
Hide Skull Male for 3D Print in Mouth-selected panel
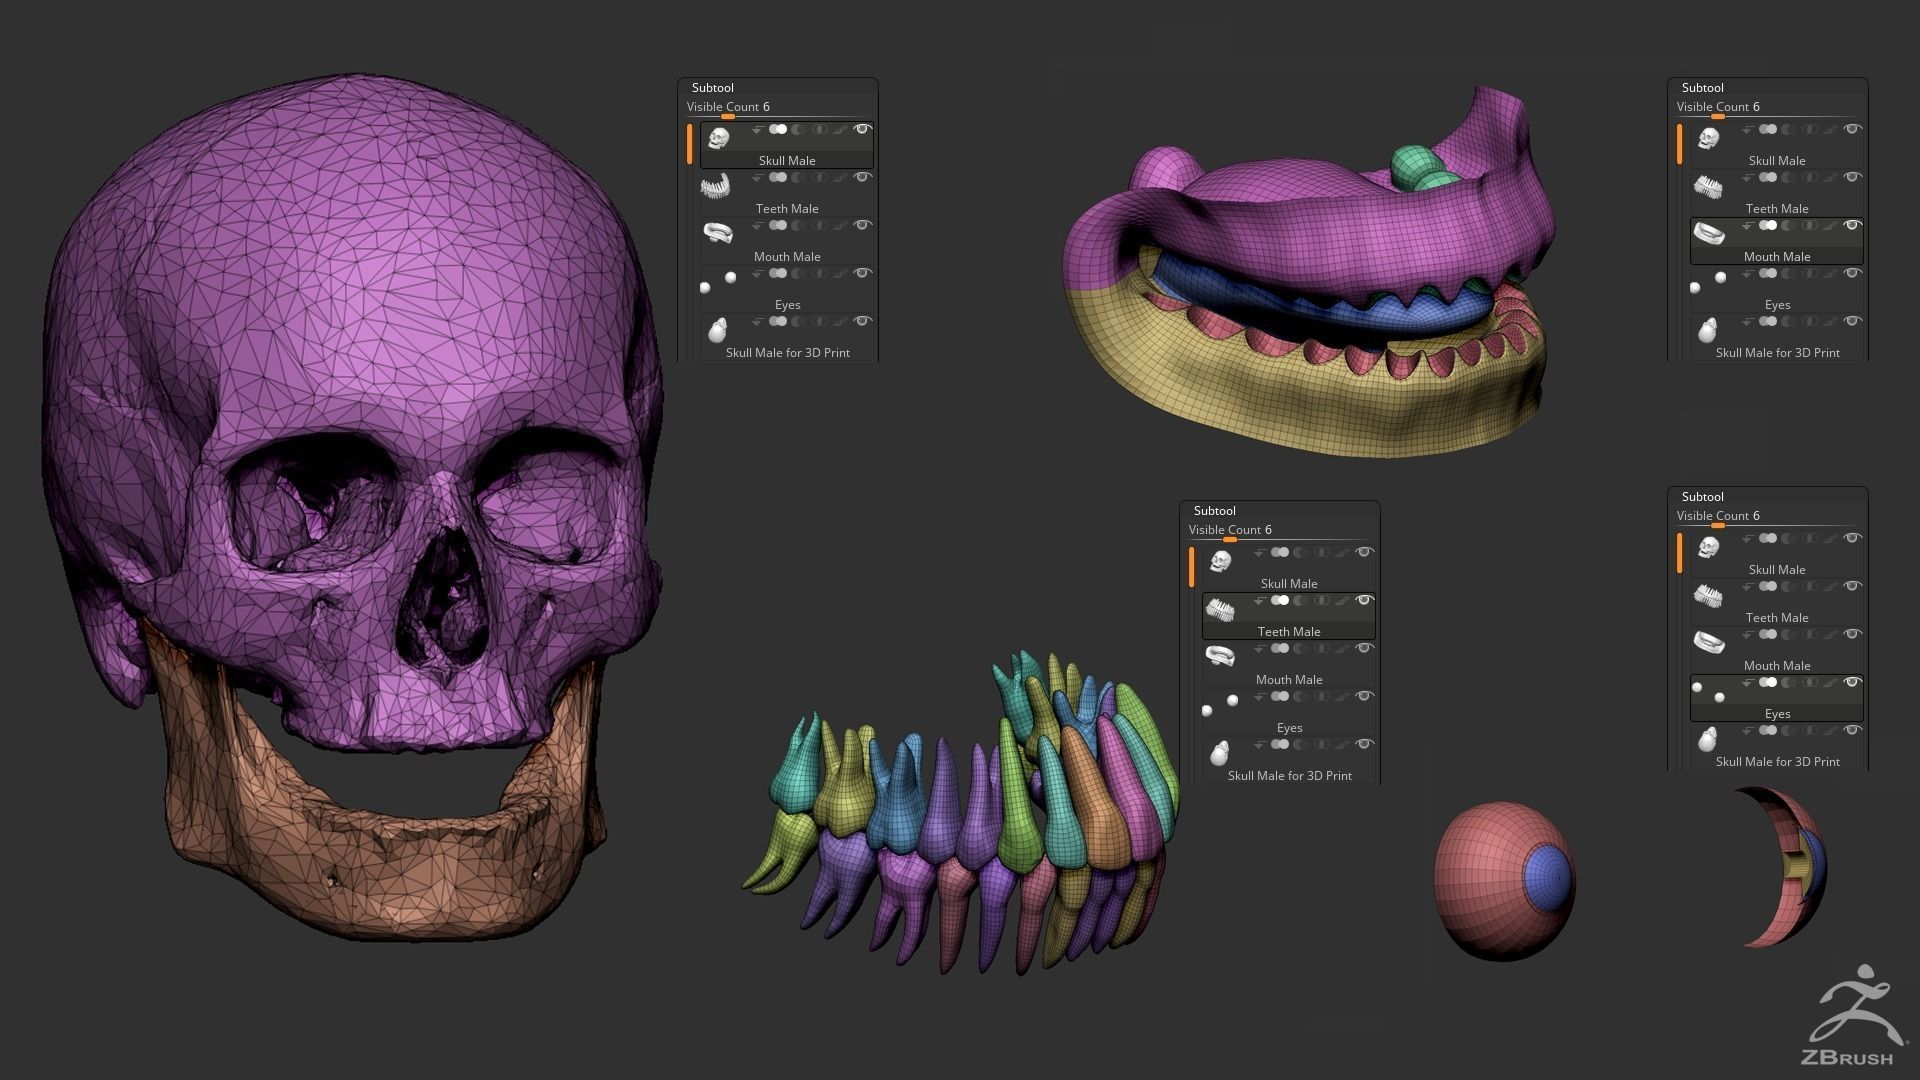(1853, 321)
